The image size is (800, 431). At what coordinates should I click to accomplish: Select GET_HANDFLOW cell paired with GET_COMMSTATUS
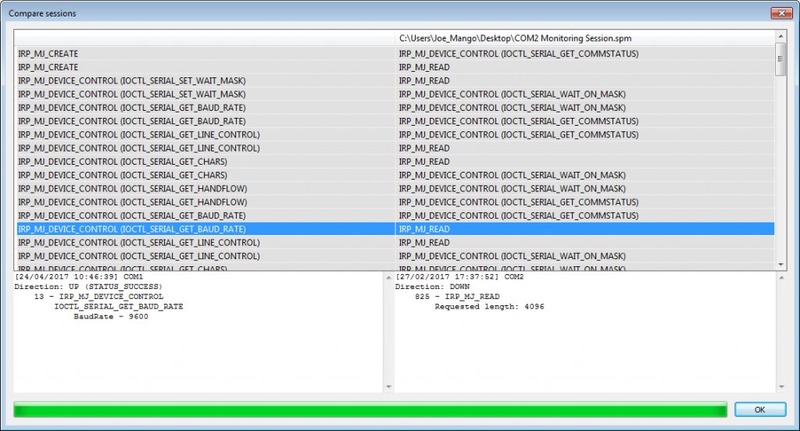[x=205, y=202]
